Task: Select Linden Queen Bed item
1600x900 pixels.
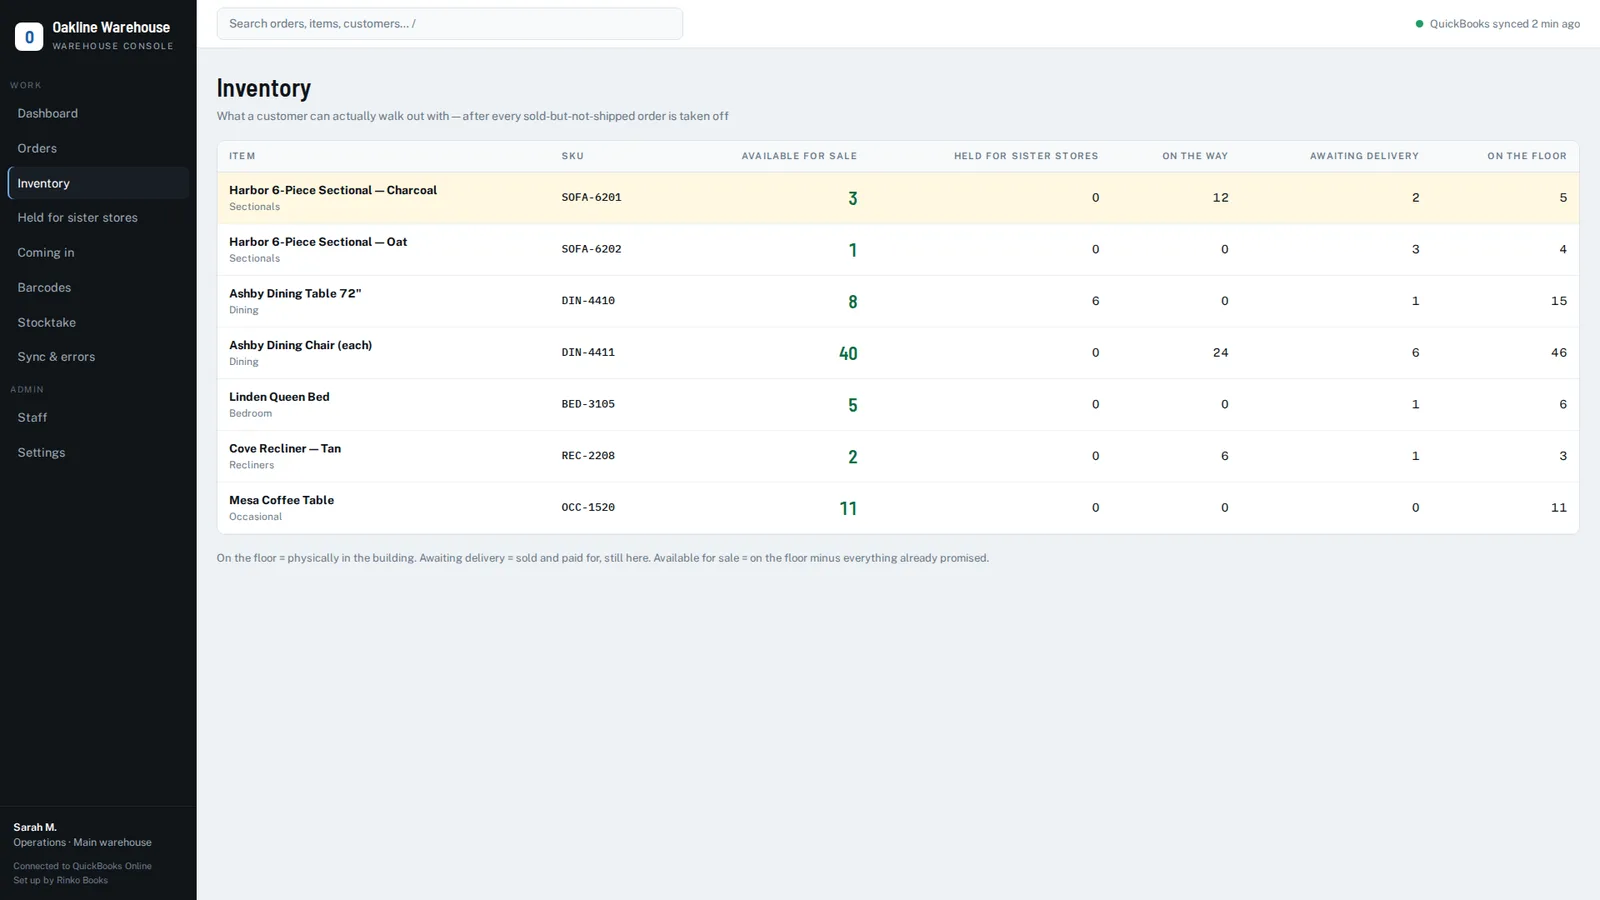Action: (x=279, y=397)
